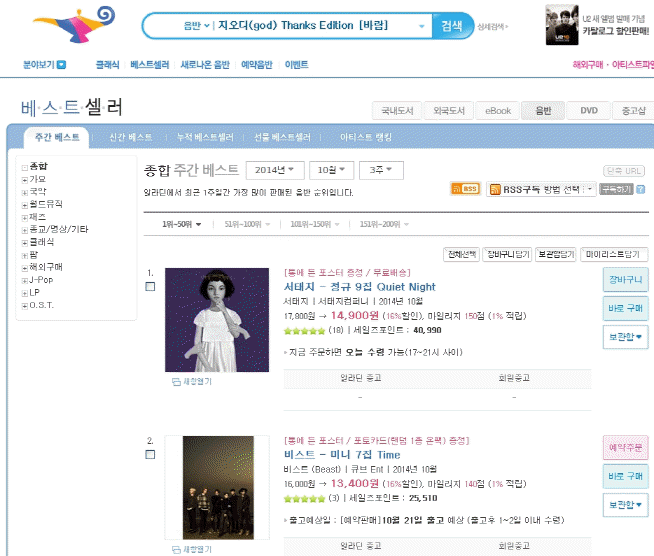Click 바로 구매 for Quiet Night
This screenshot has width=654, height=556.
tap(626, 308)
